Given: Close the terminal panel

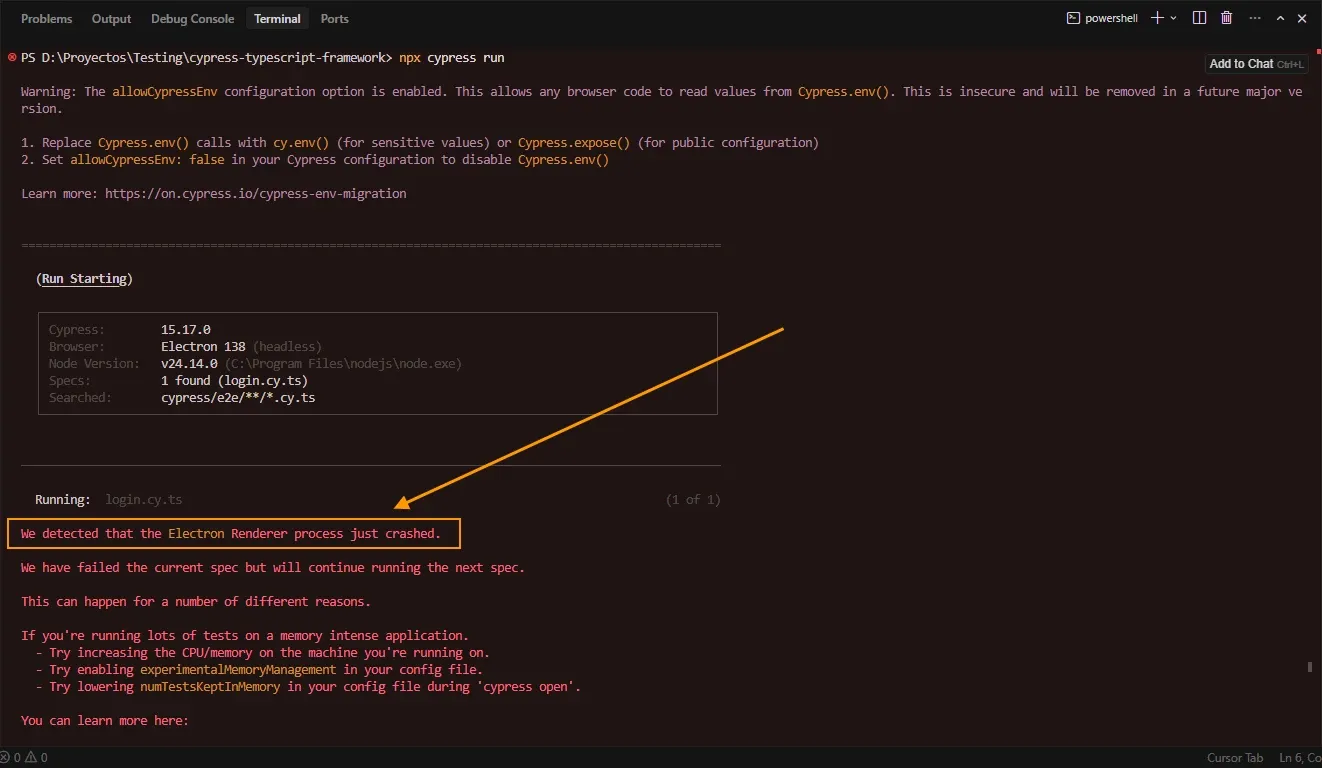Looking at the screenshot, I should point(1303,18).
